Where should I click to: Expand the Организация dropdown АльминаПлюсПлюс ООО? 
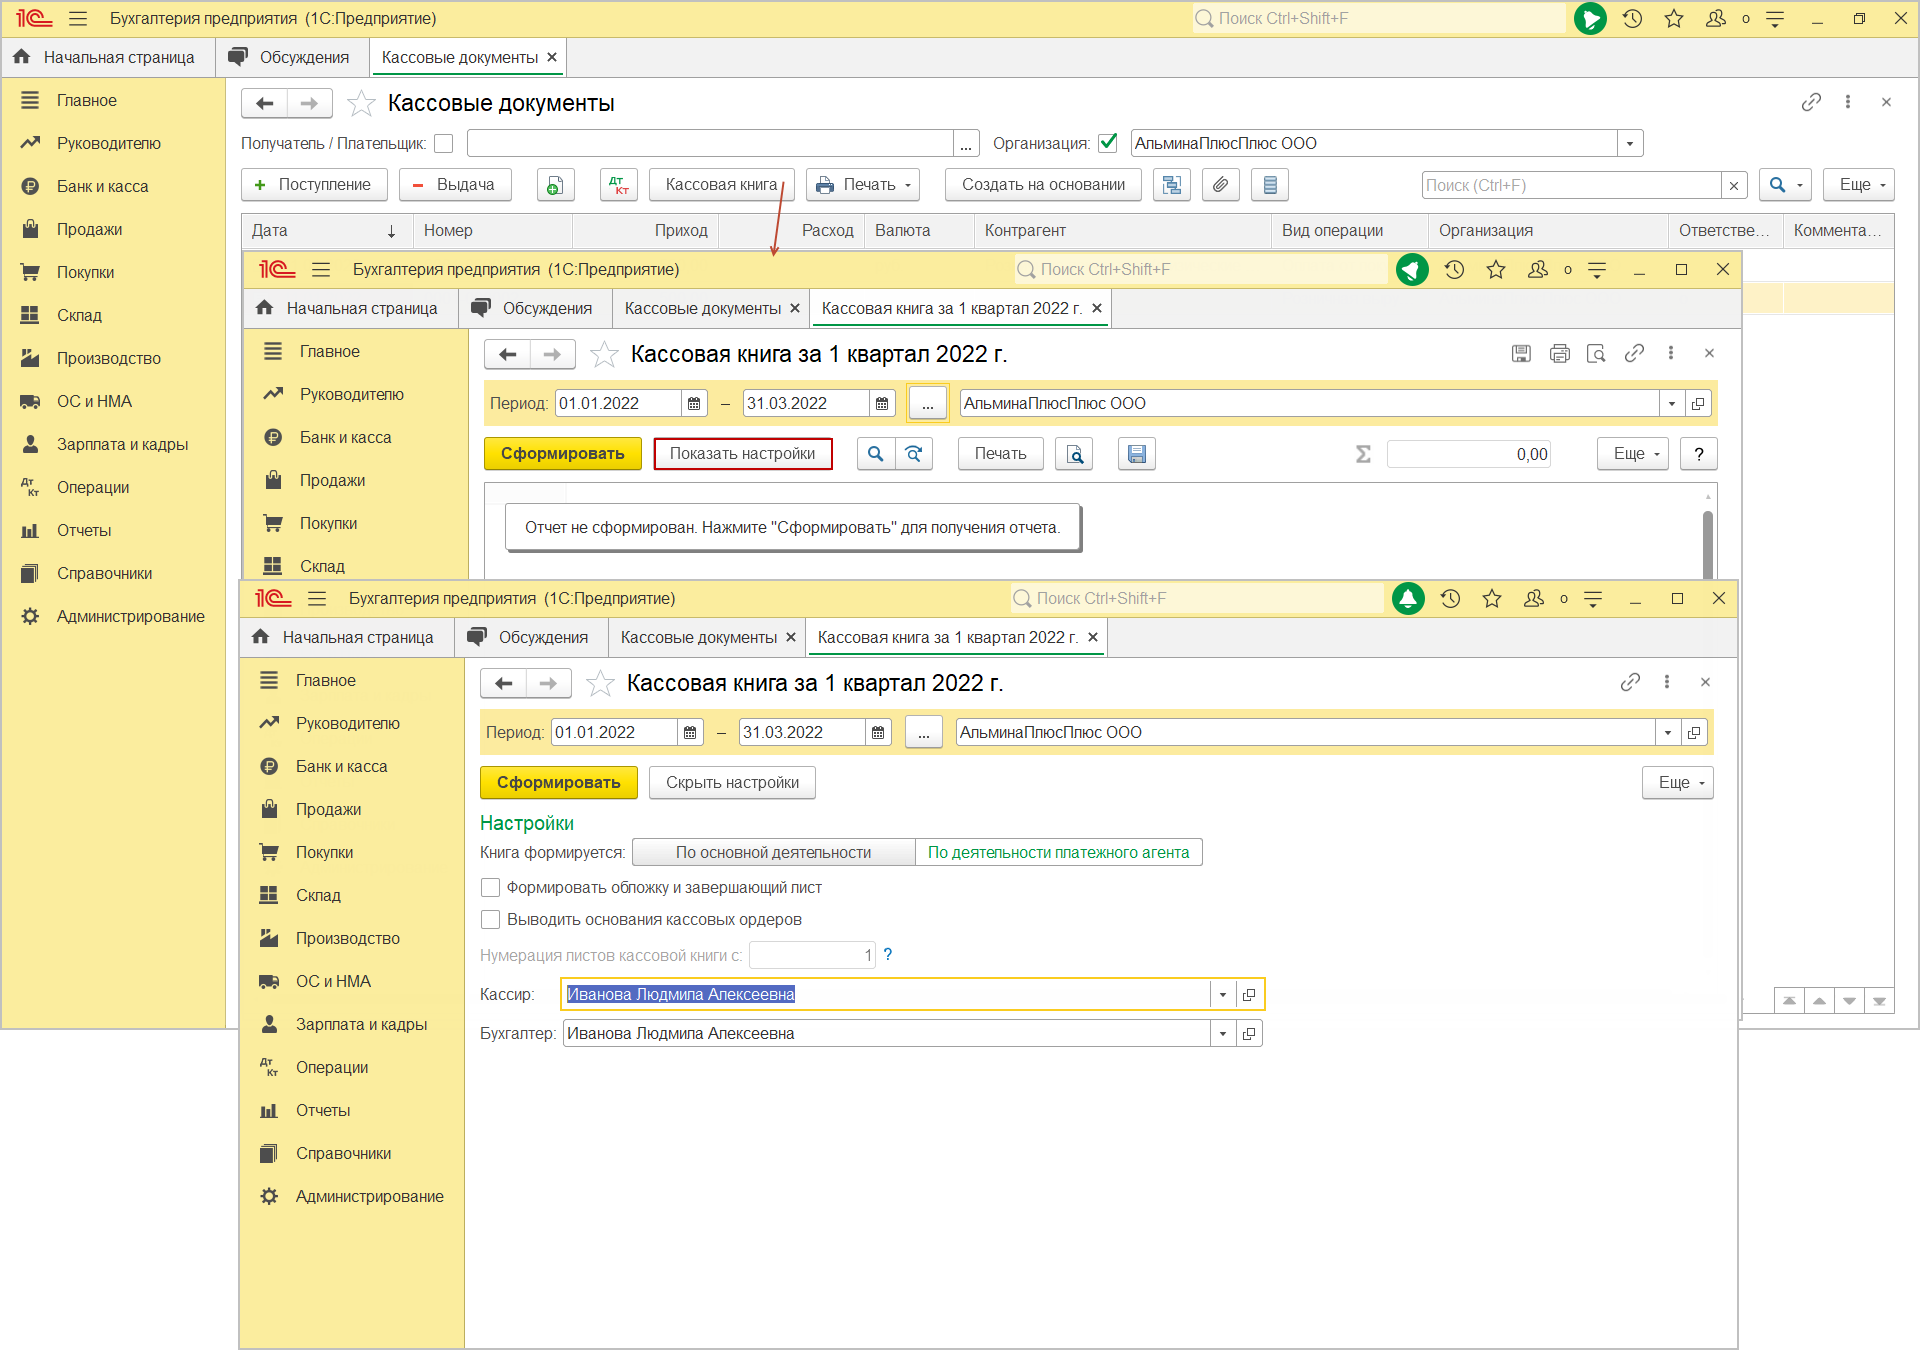pyautogui.click(x=1630, y=144)
